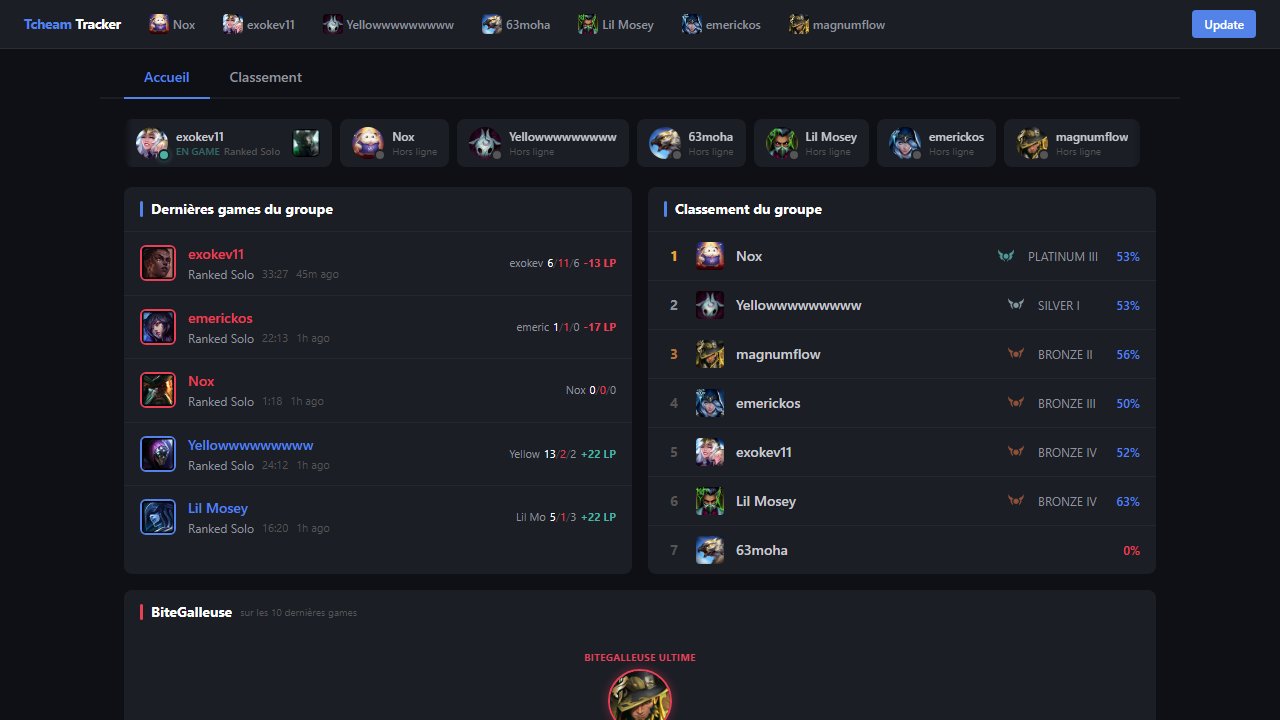The height and width of the screenshot is (720, 1280).
Task: Click the 63moha row with 0% winrate
Action: (902, 550)
